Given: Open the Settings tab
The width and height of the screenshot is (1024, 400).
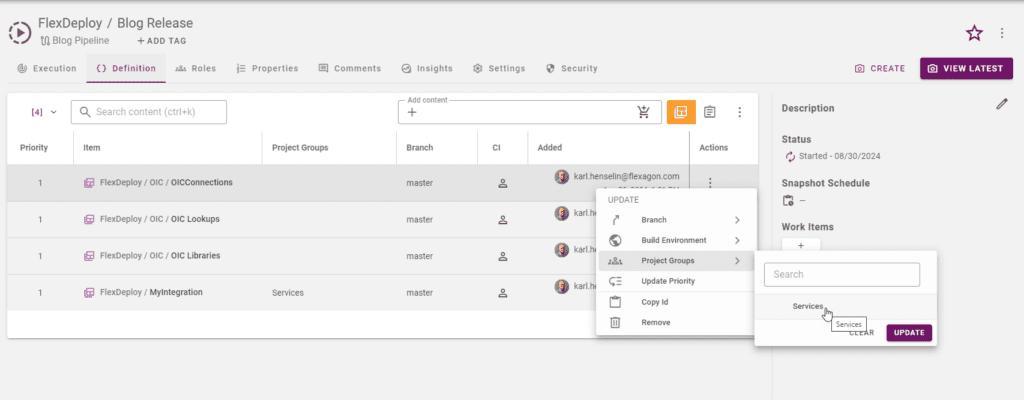Looking at the screenshot, I should pyautogui.click(x=499, y=68).
